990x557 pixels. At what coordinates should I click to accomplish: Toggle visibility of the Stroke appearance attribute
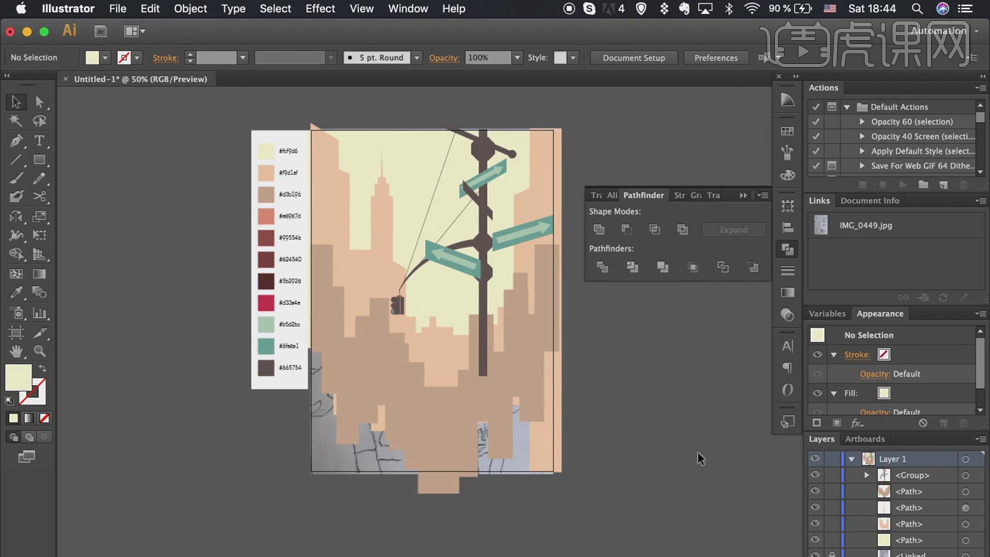pyautogui.click(x=817, y=355)
